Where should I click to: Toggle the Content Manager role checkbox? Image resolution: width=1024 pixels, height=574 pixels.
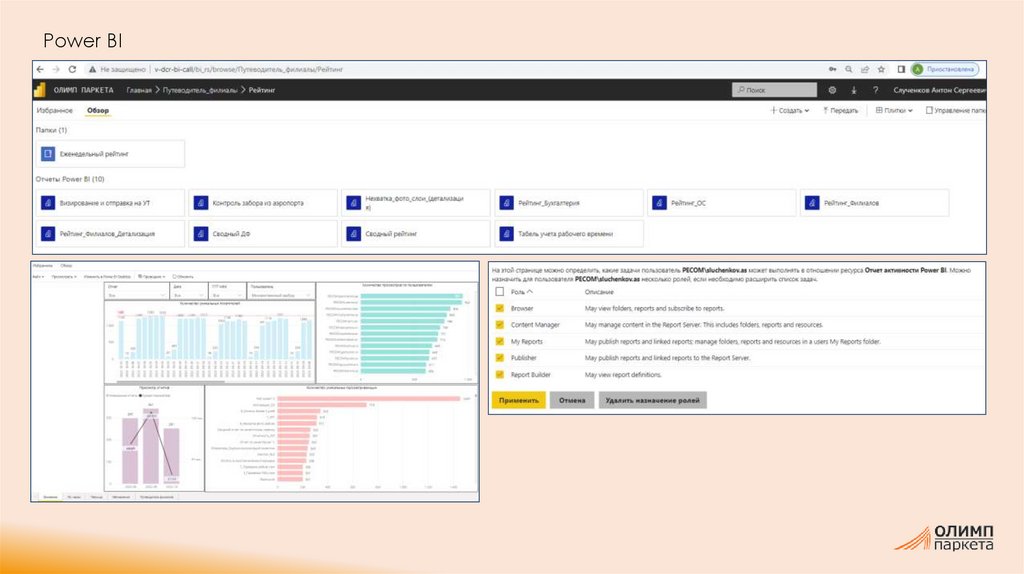point(499,325)
